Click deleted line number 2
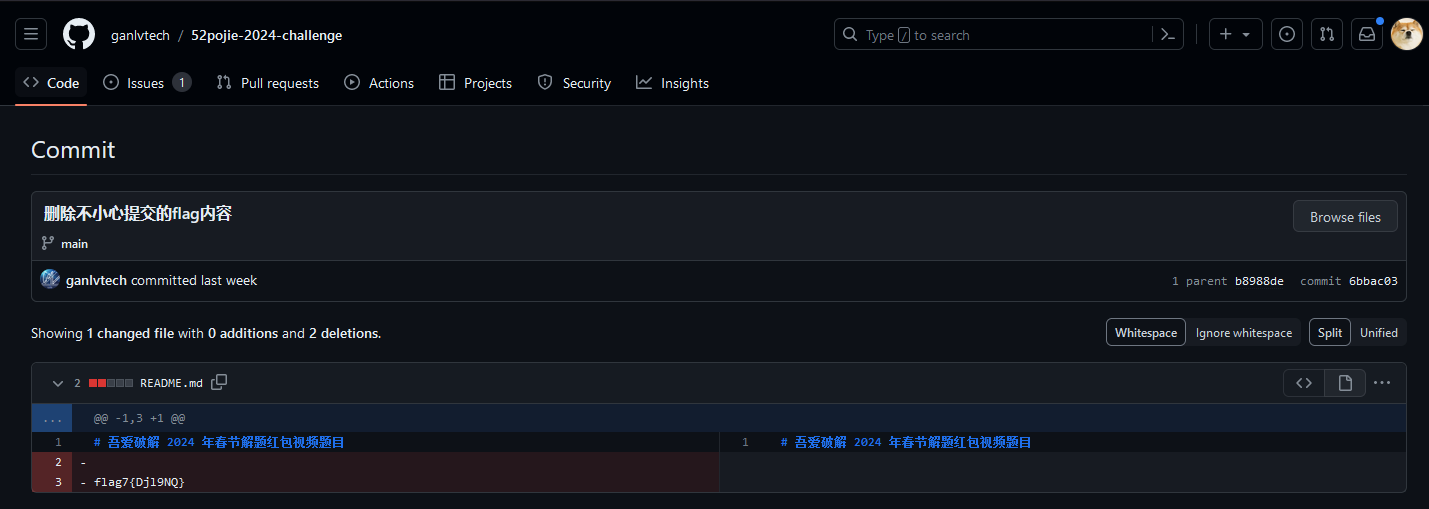This screenshot has height=509, width=1429. pyautogui.click(x=52, y=462)
